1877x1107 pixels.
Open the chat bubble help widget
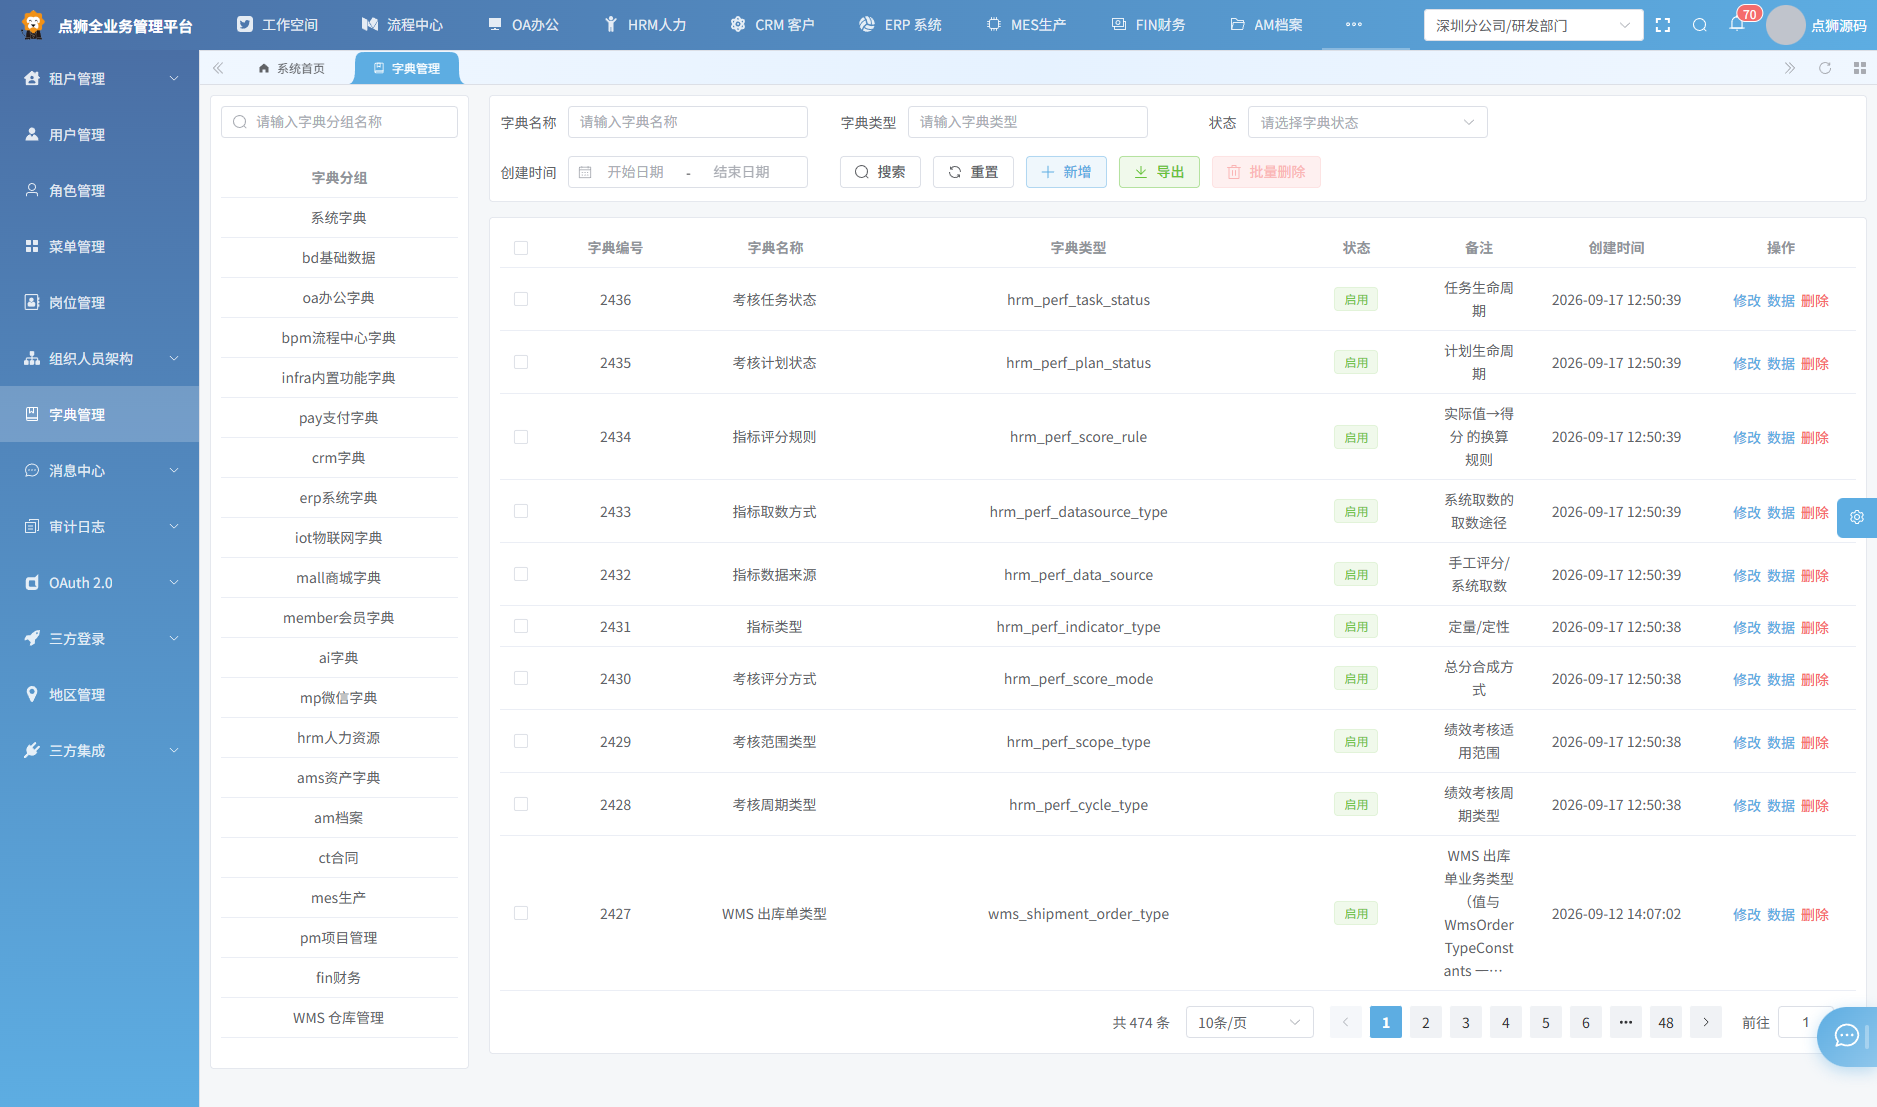tap(1847, 1036)
